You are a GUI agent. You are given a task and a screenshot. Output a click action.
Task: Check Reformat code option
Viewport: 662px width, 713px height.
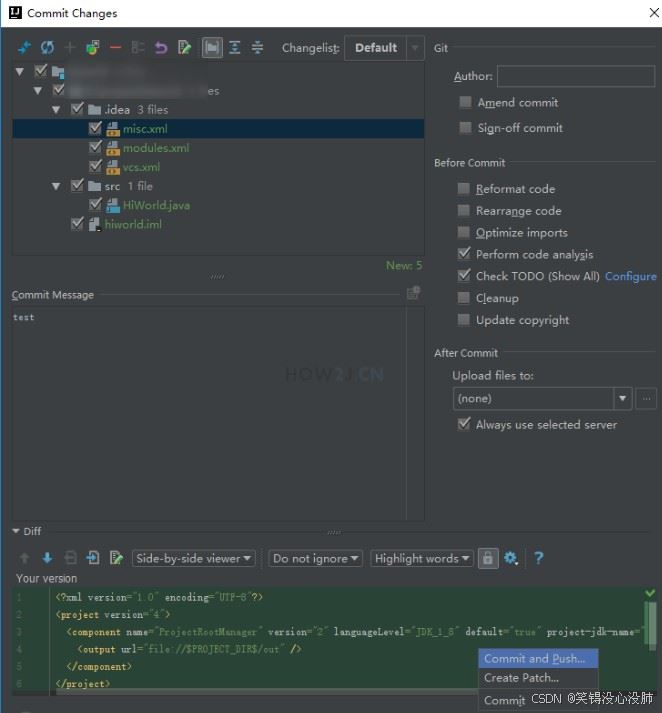point(463,188)
